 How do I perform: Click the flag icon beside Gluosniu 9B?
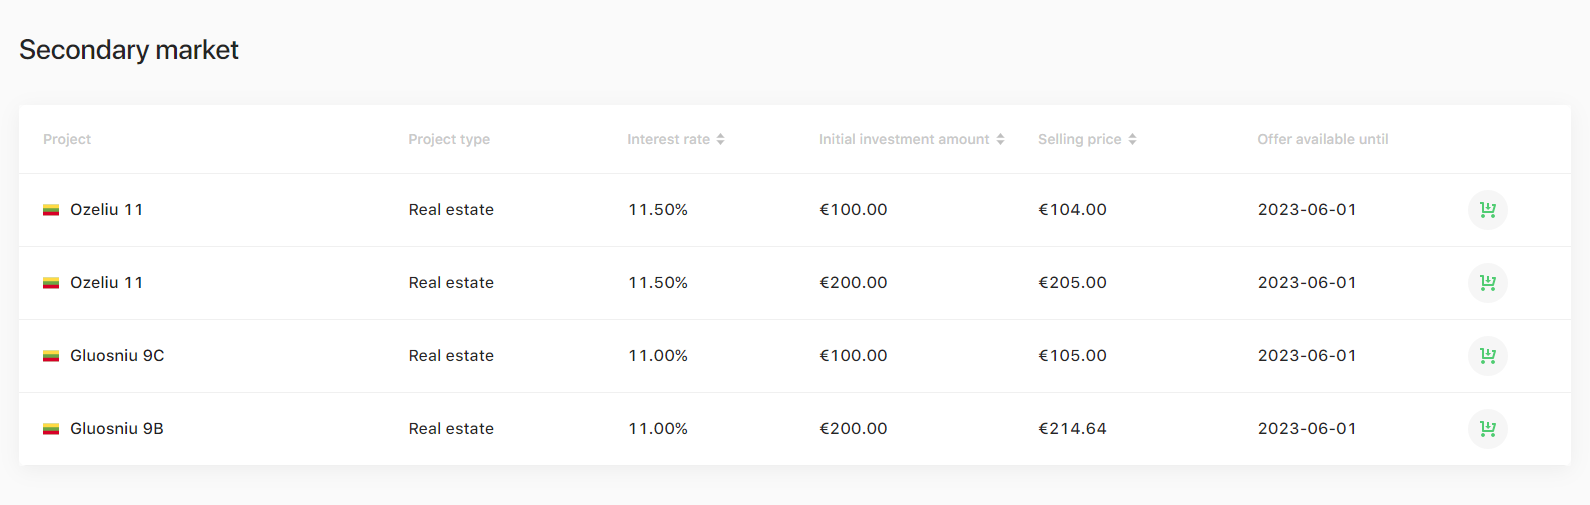click(51, 429)
